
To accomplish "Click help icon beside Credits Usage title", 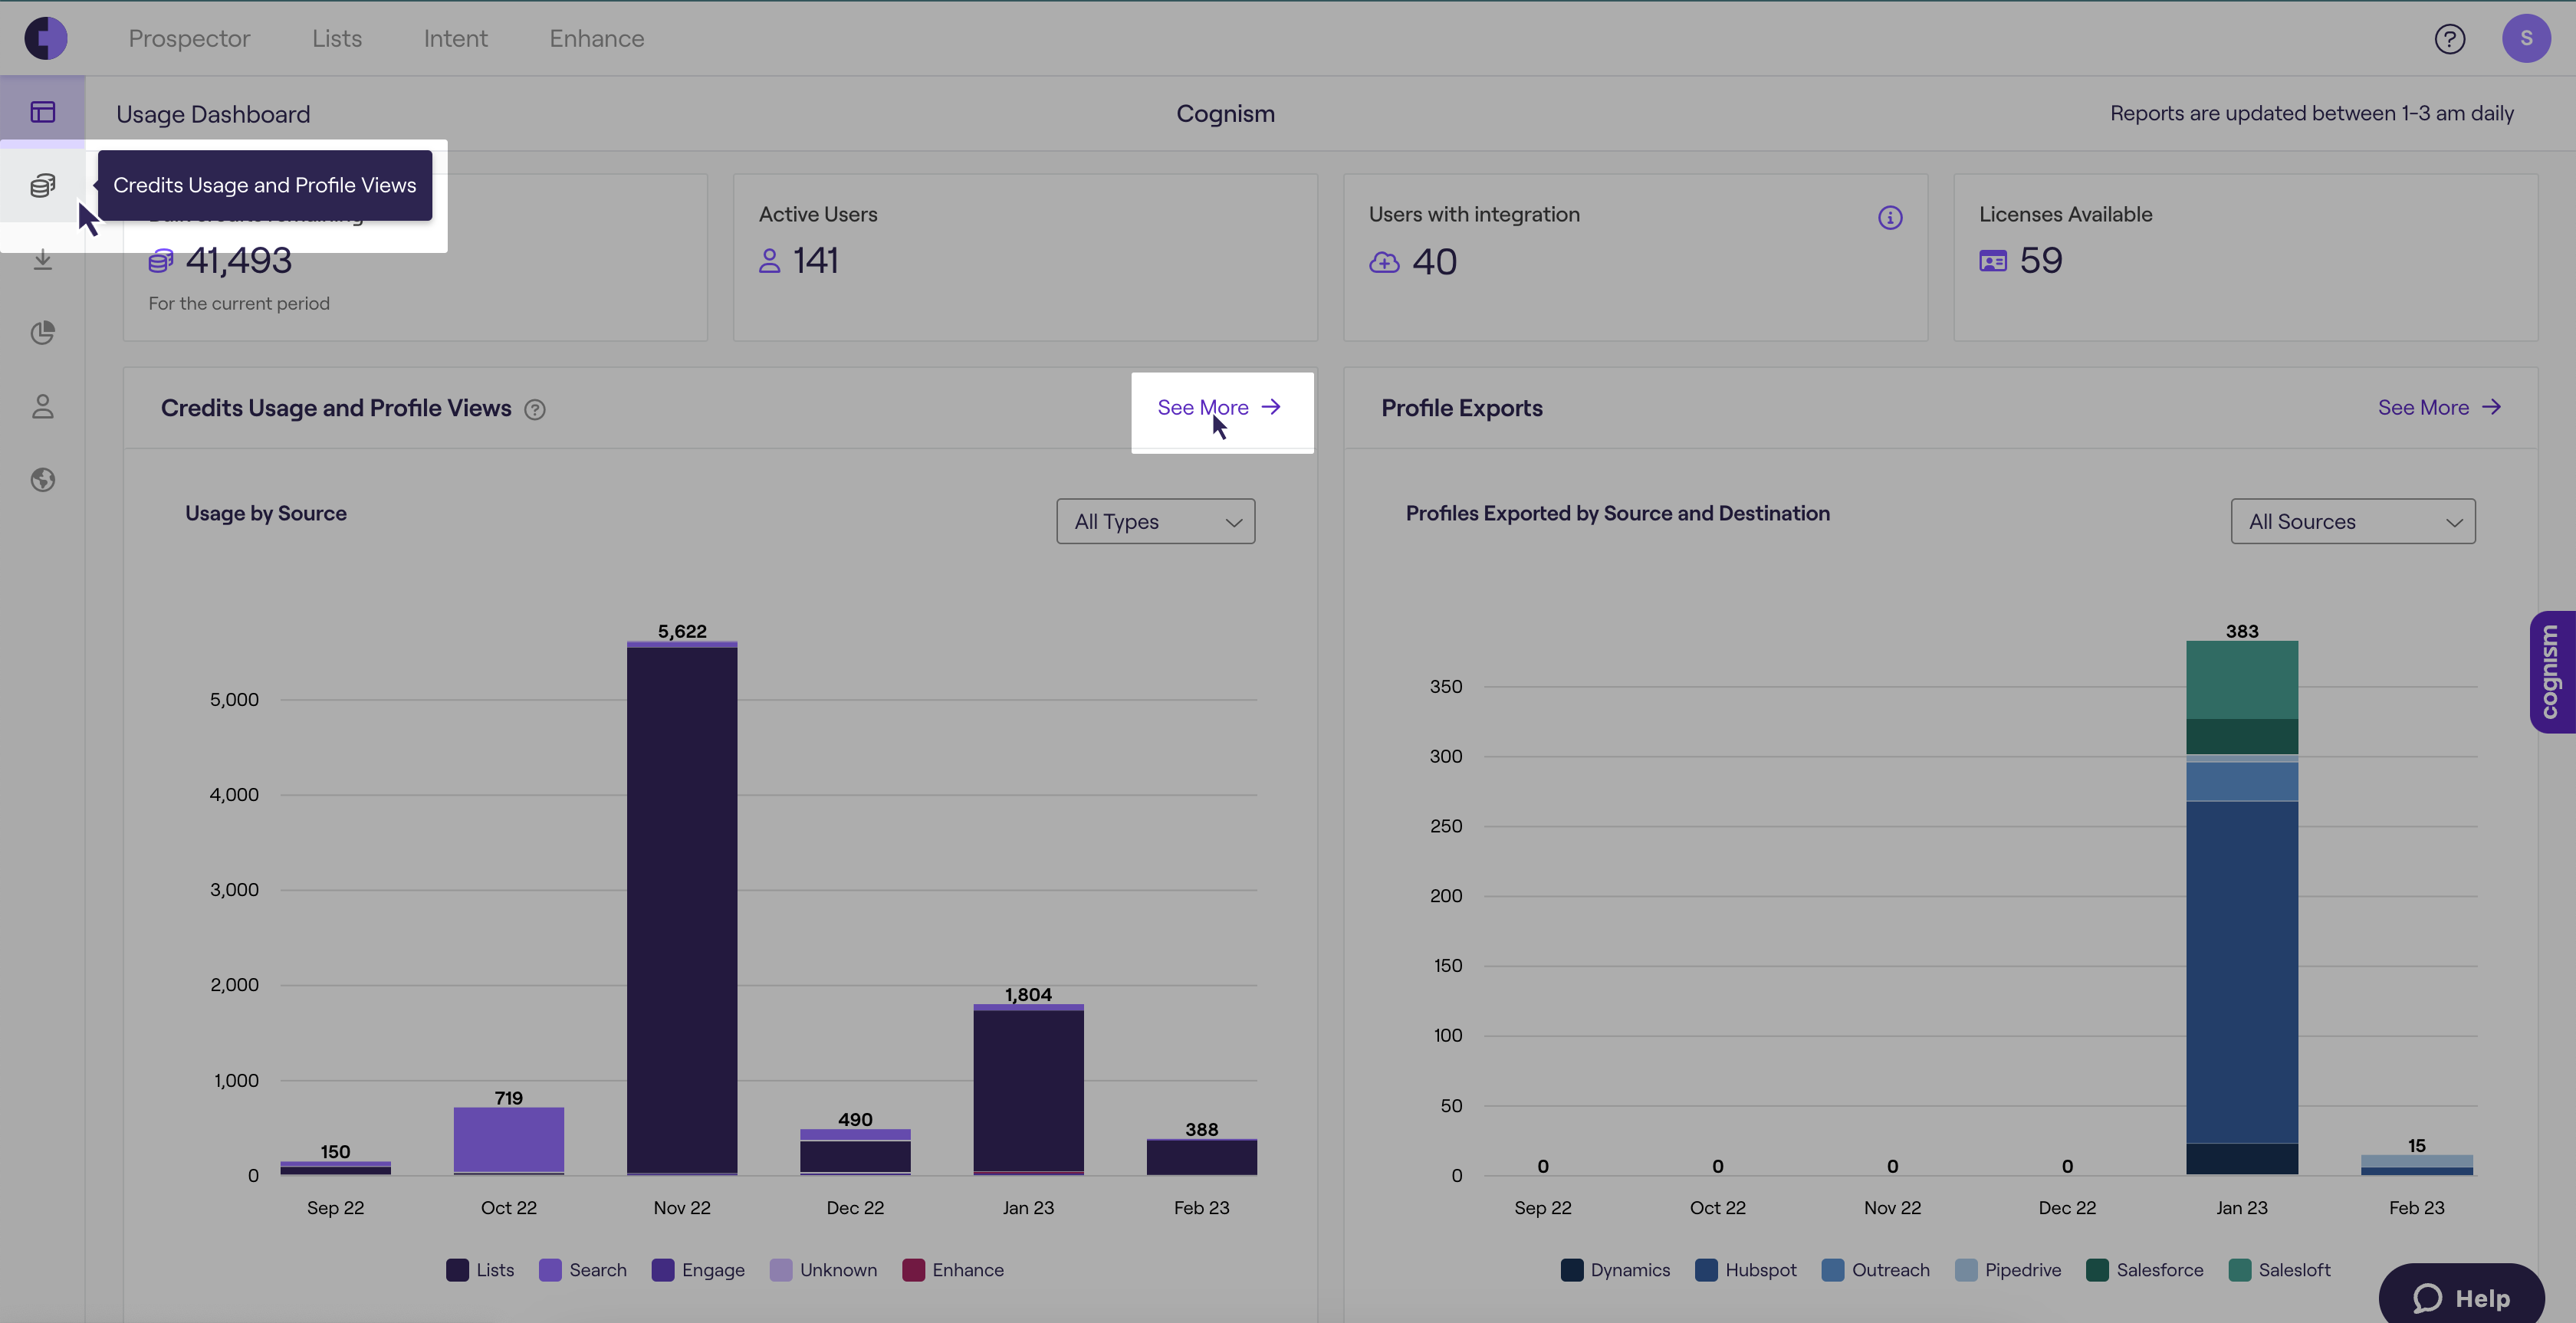I will tap(535, 409).
